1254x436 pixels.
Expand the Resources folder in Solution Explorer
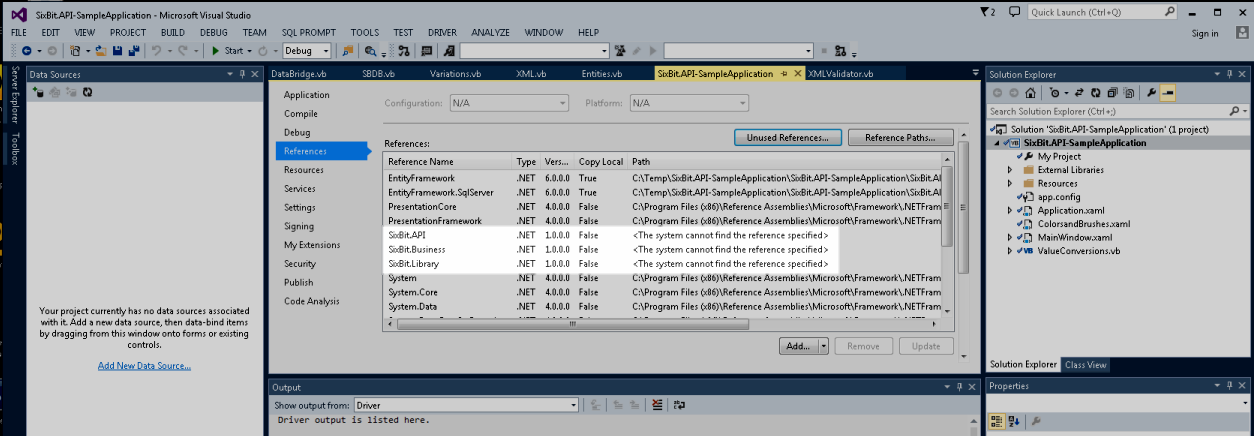click(1011, 184)
